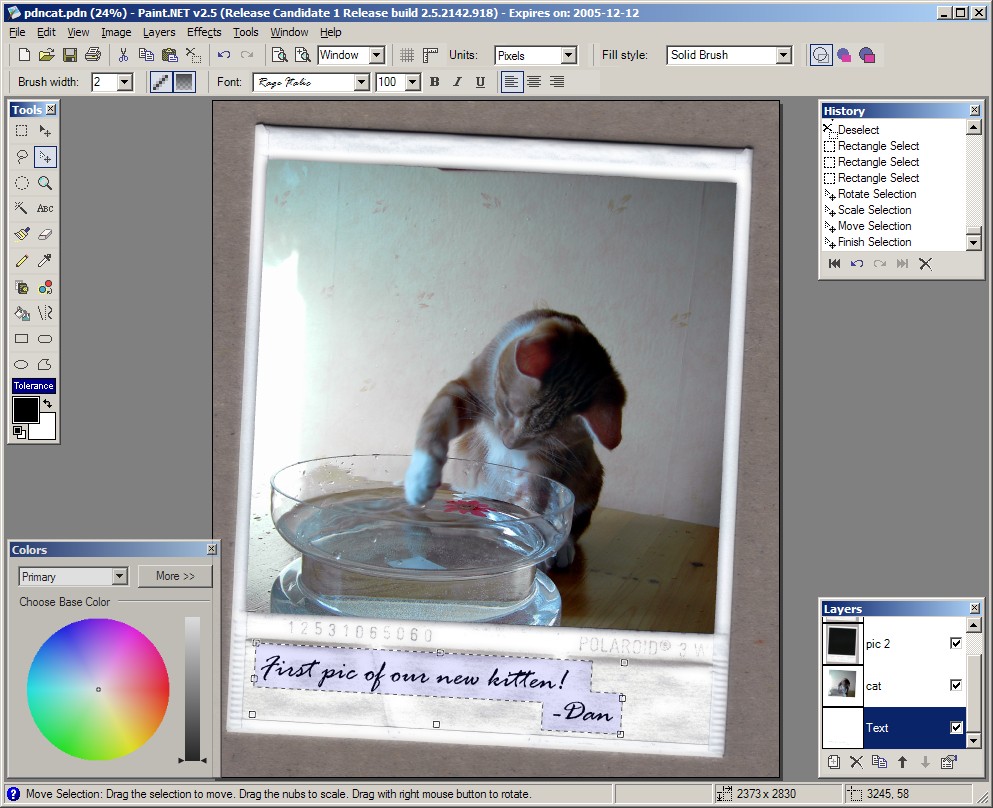Toggle rulers display
Viewport: 993px width, 808px height.
(431, 55)
